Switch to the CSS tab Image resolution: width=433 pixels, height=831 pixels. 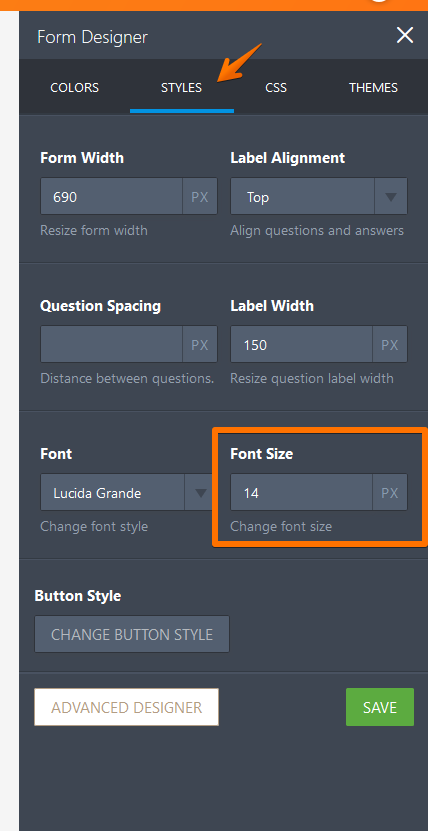pos(276,87)
